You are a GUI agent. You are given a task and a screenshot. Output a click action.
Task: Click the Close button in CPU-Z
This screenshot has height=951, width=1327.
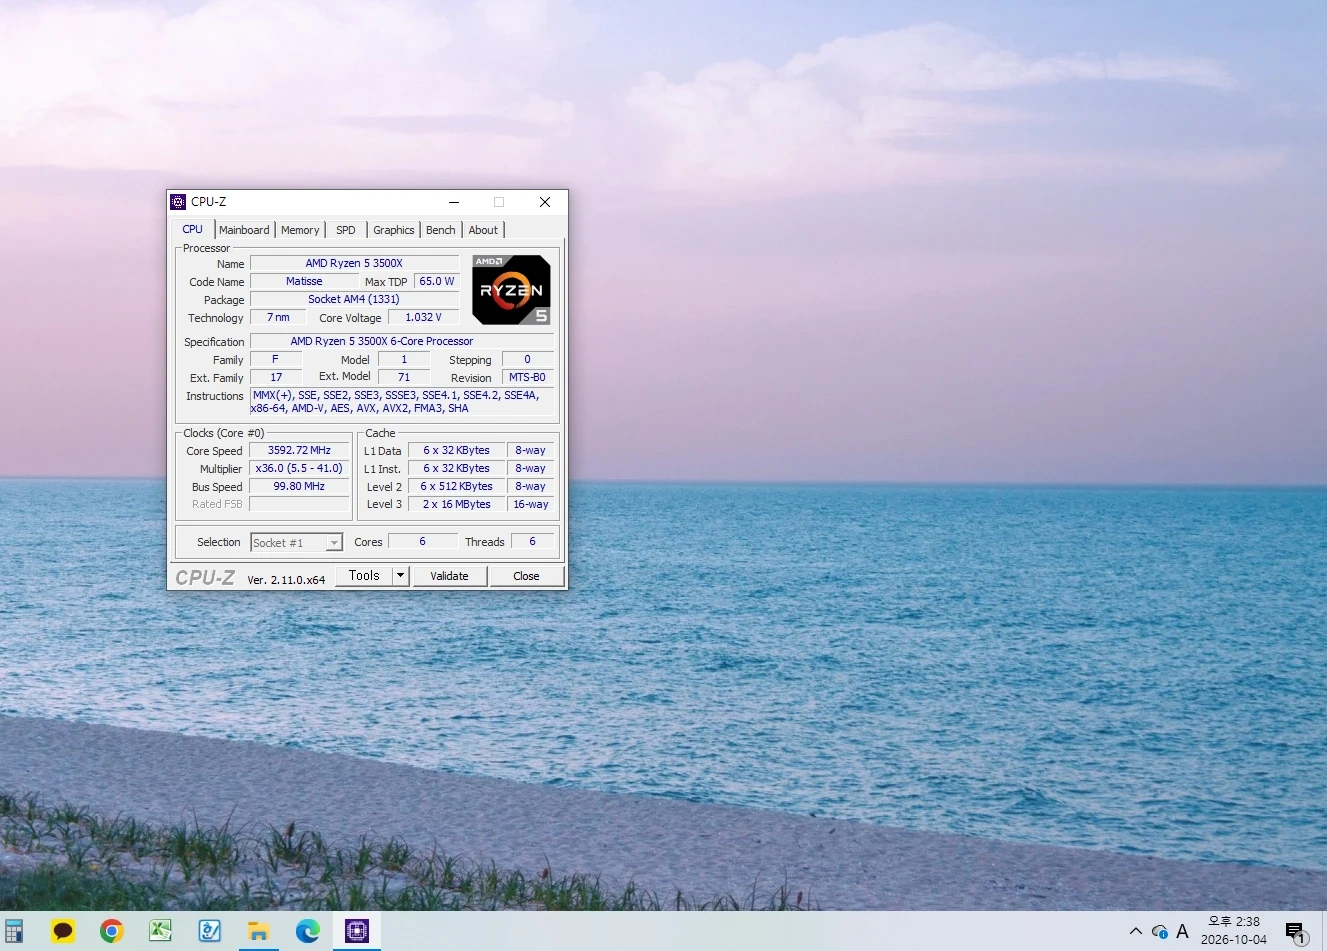pos(526,576)
